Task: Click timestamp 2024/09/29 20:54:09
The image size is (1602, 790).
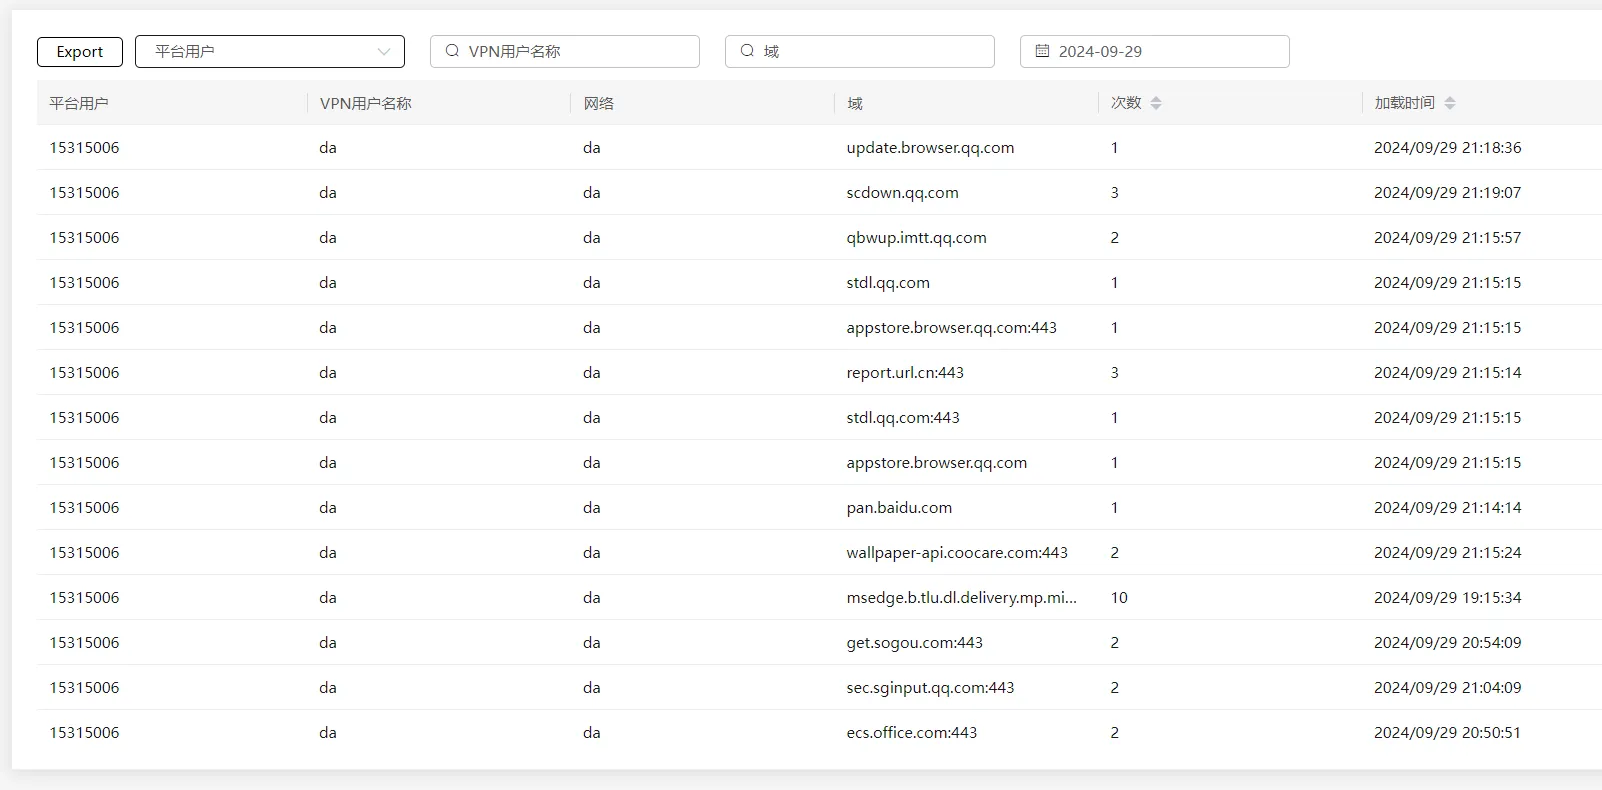Action: (1447, 643)
